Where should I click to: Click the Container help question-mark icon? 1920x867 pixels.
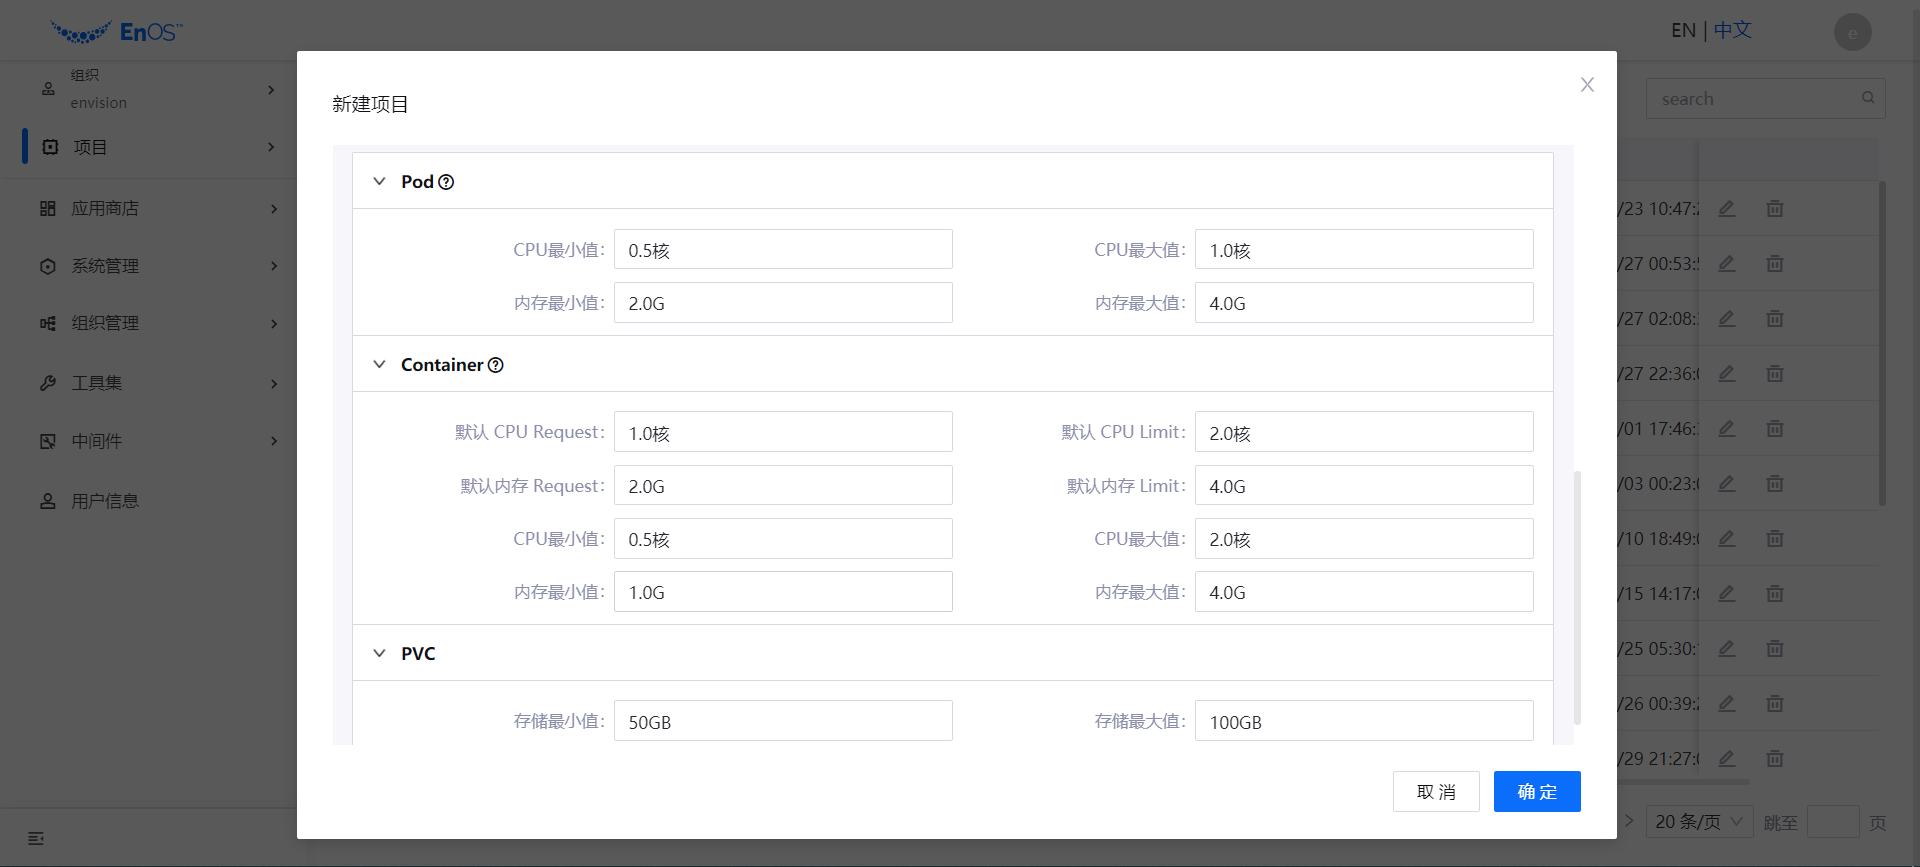click(495, 365)
